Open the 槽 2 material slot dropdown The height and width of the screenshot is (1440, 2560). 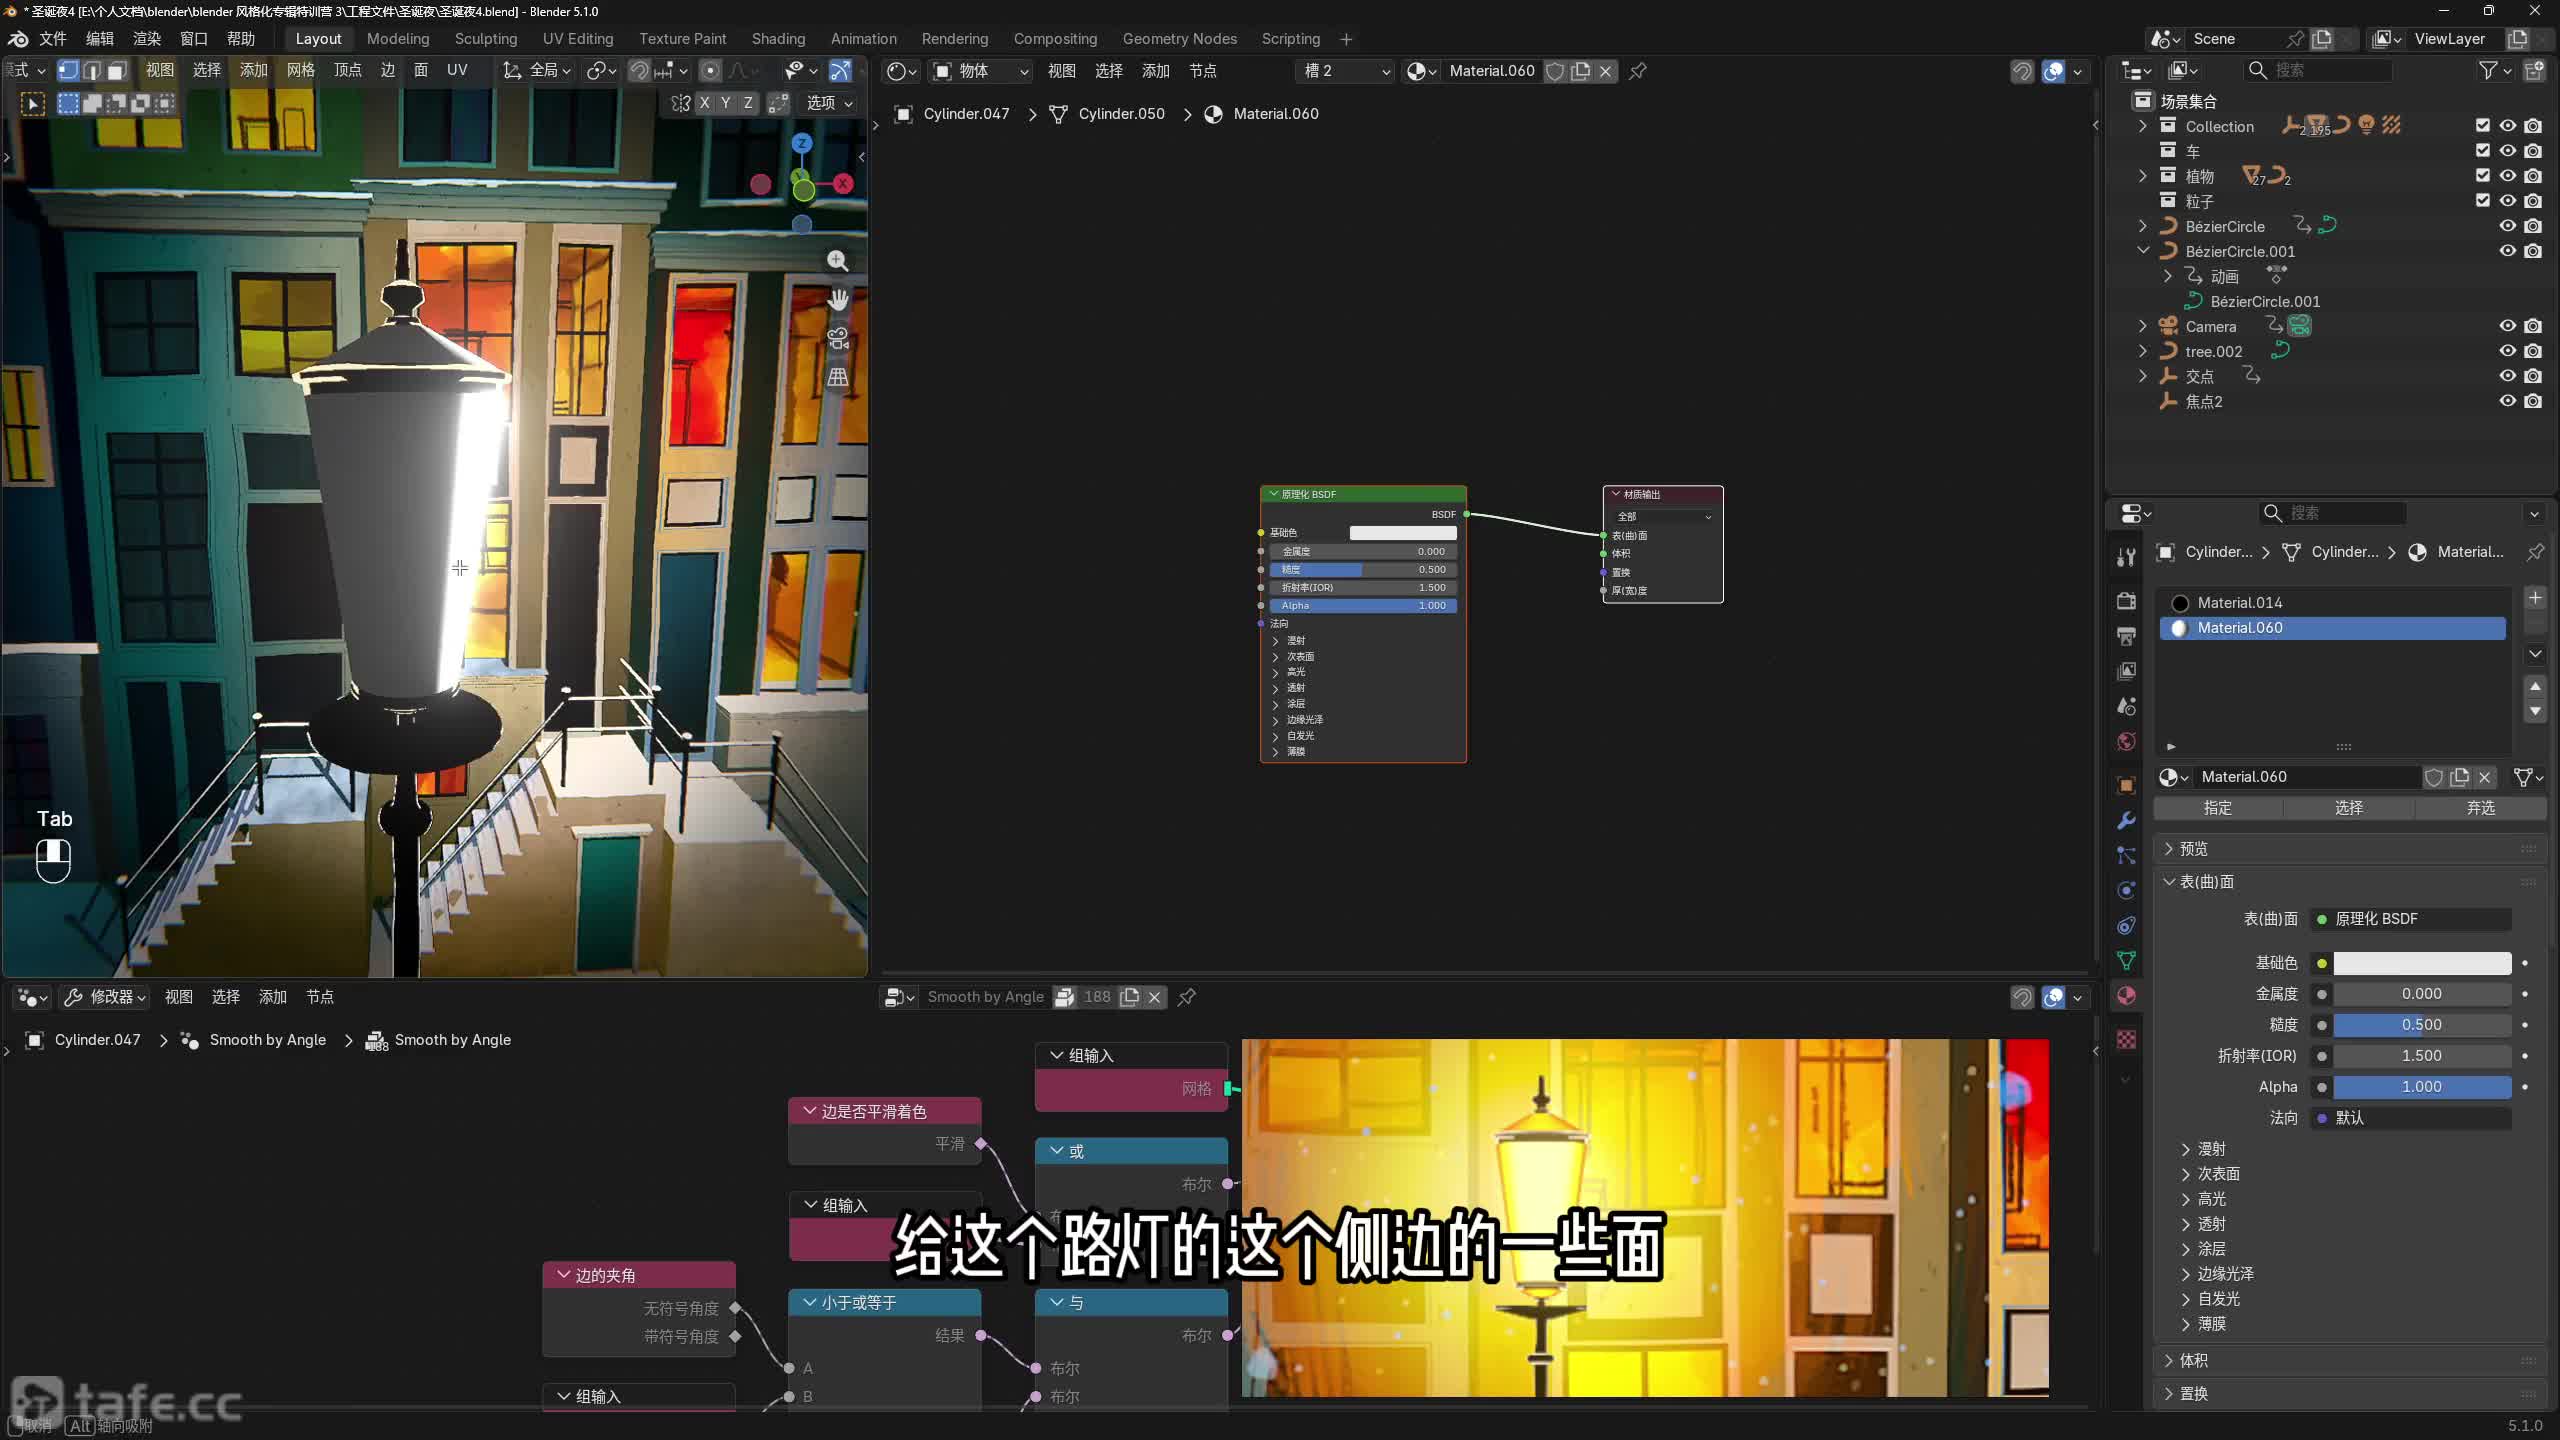(x=1346, y=71)
